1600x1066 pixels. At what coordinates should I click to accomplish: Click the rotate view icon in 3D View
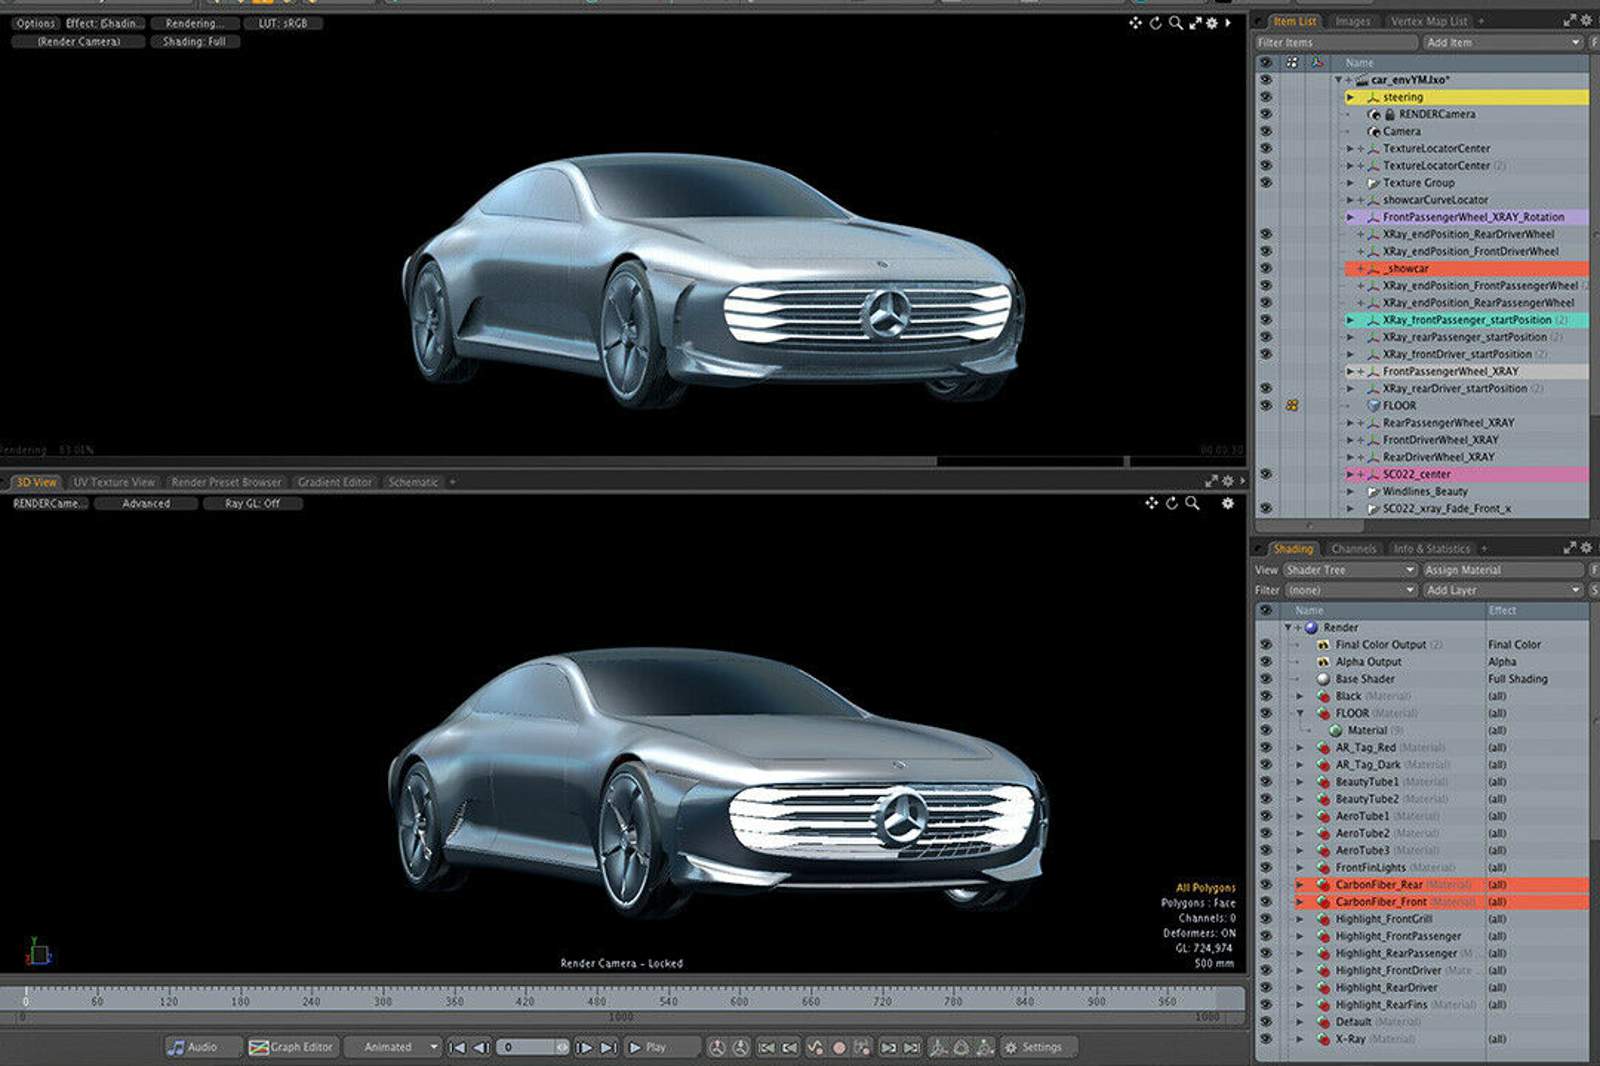(x=1172, y=503)
